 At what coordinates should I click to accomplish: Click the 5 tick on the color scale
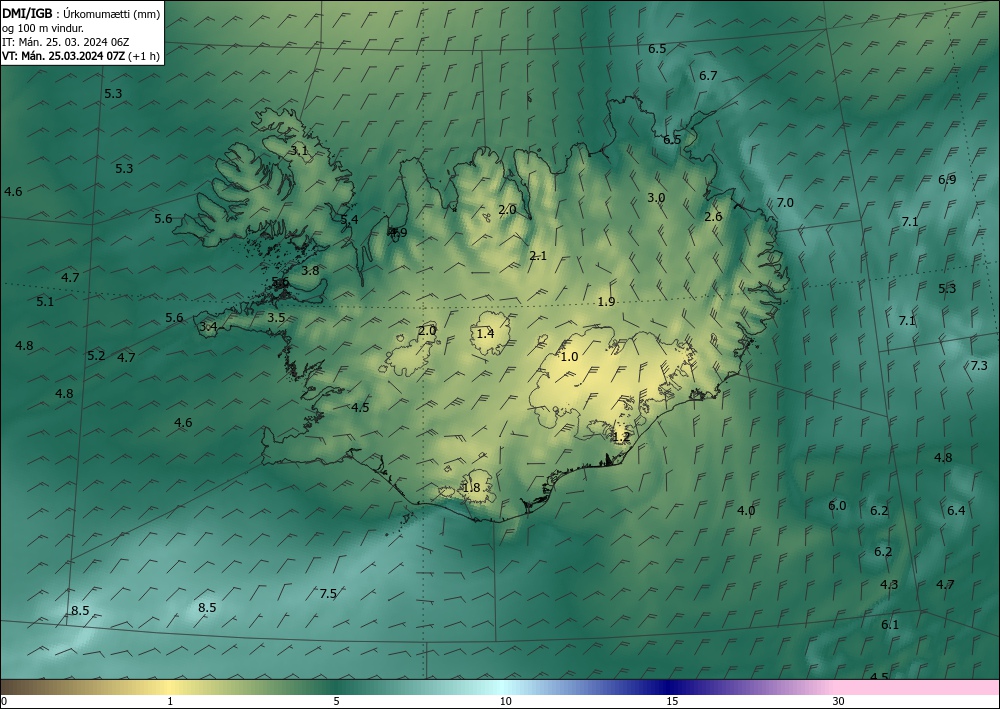tap(336, 701)
